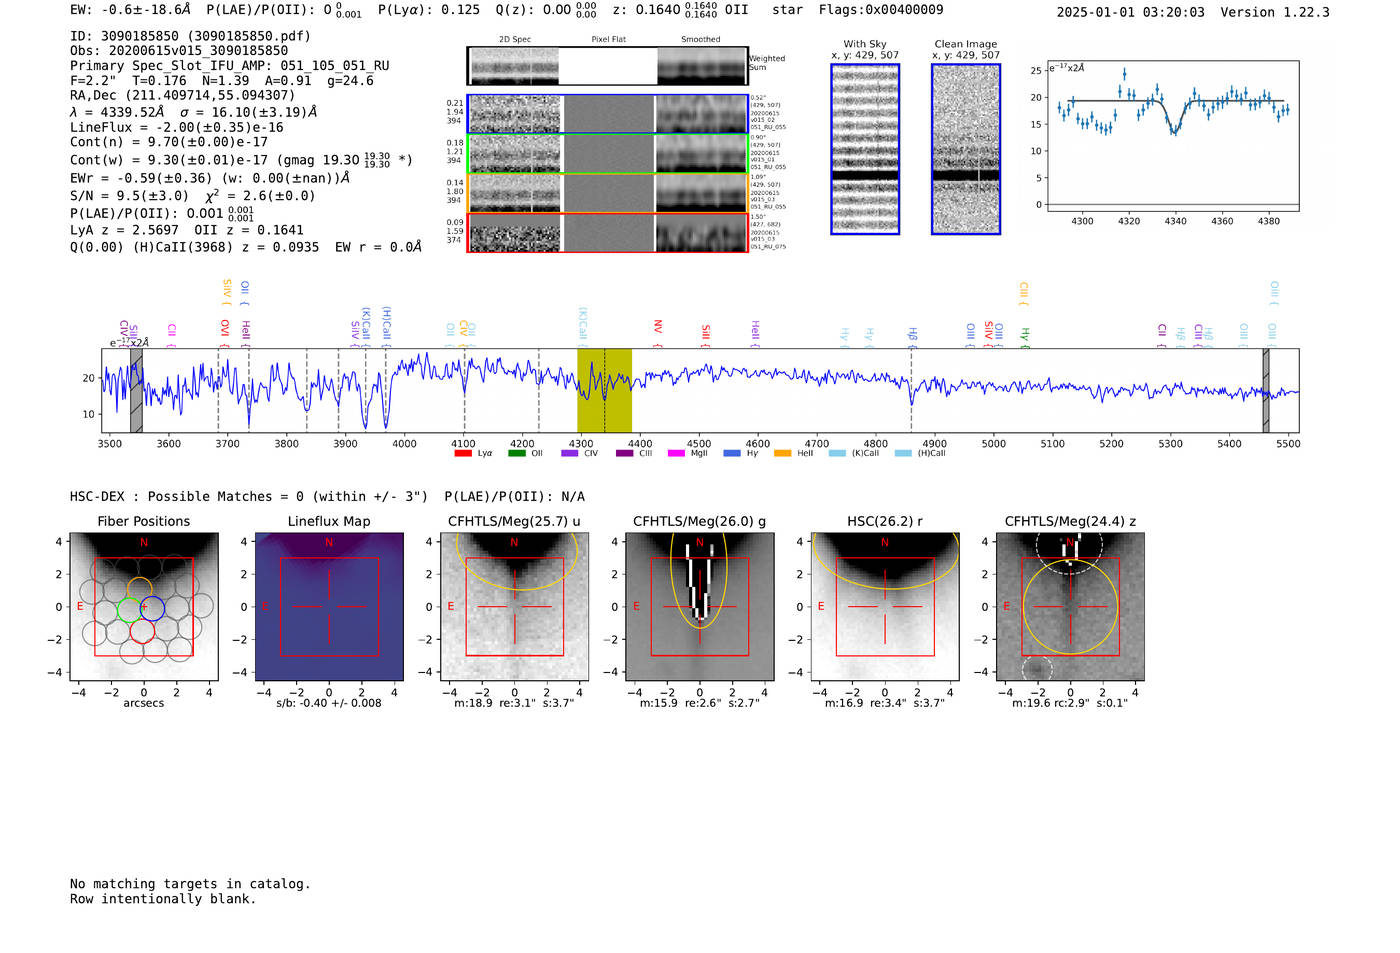Click the P(Lyα): 0.125 header value
Viewport: 1400px width, 953px height.
click(x=429, y=9)
